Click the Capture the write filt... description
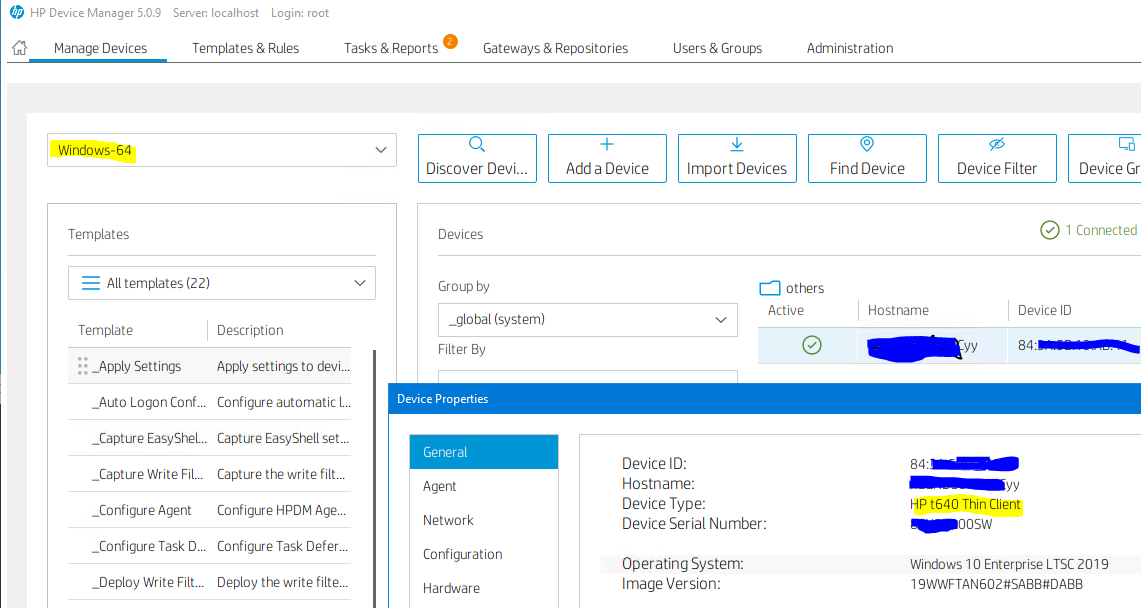 pyautogui.click(x=281, y=474)
